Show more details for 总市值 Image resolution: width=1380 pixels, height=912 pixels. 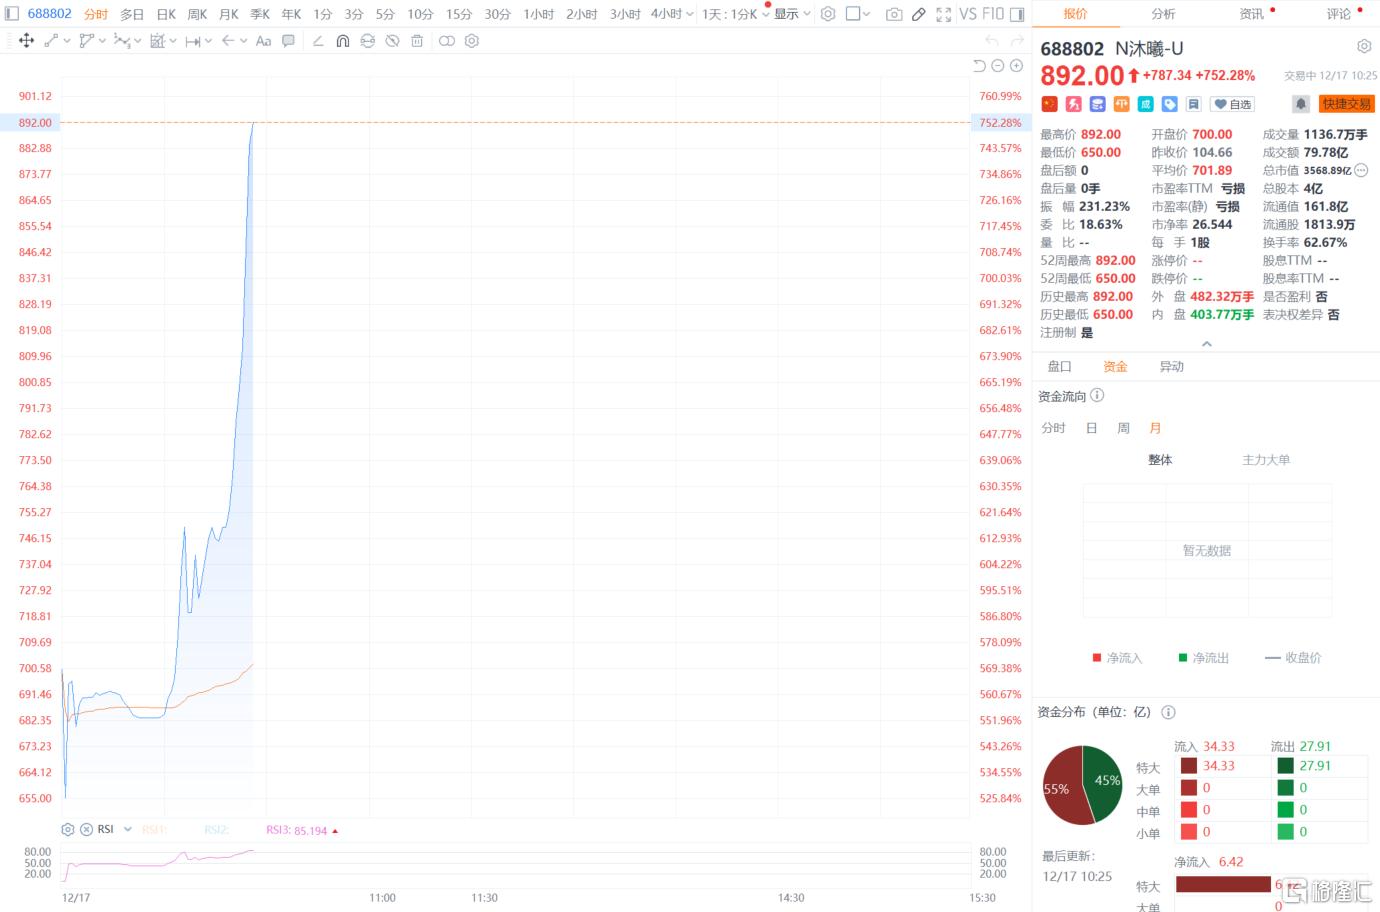(1361, 170)
